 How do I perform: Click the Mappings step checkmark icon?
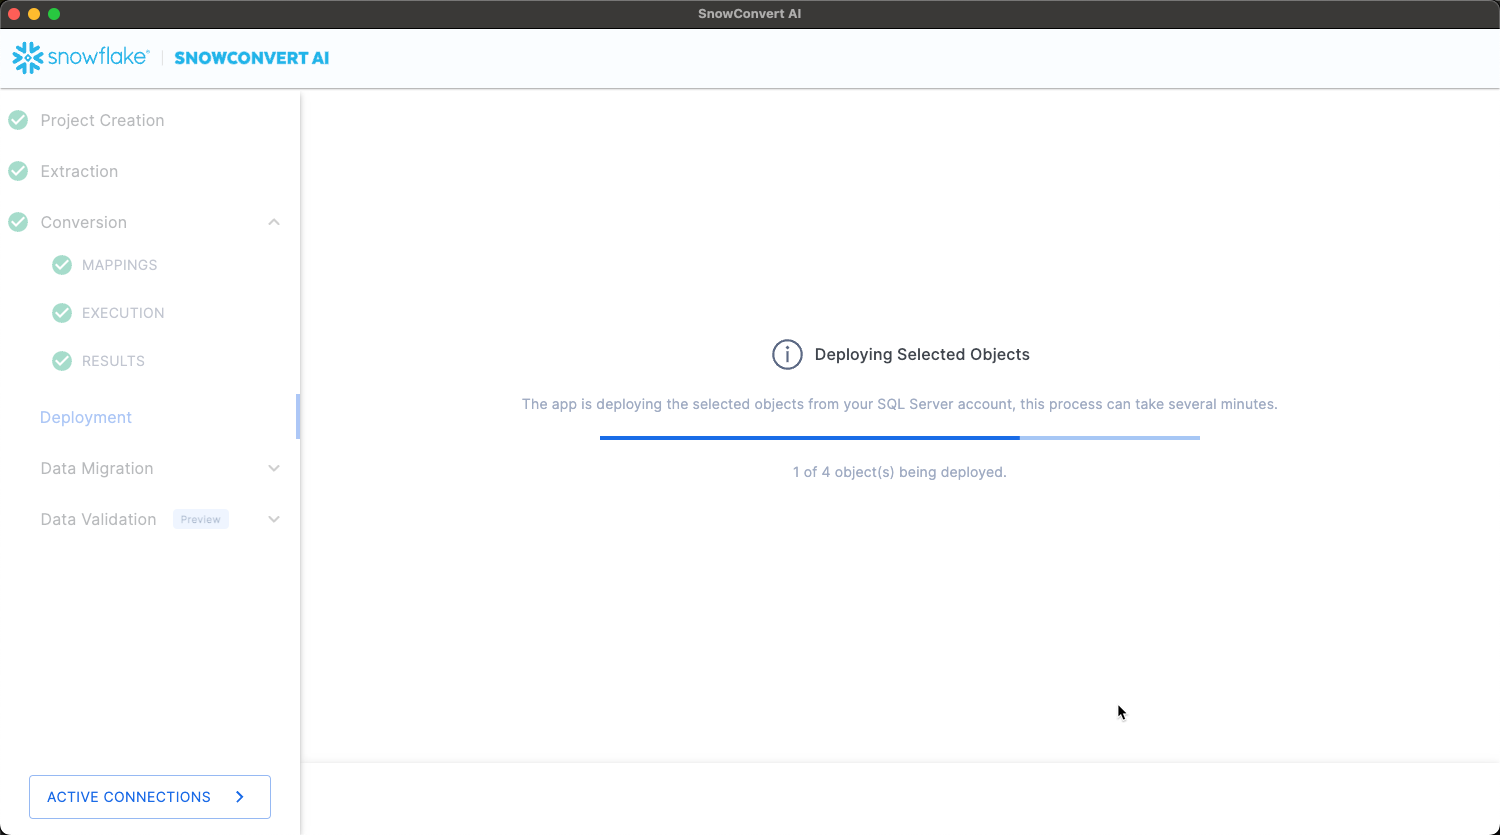[62, 265]
